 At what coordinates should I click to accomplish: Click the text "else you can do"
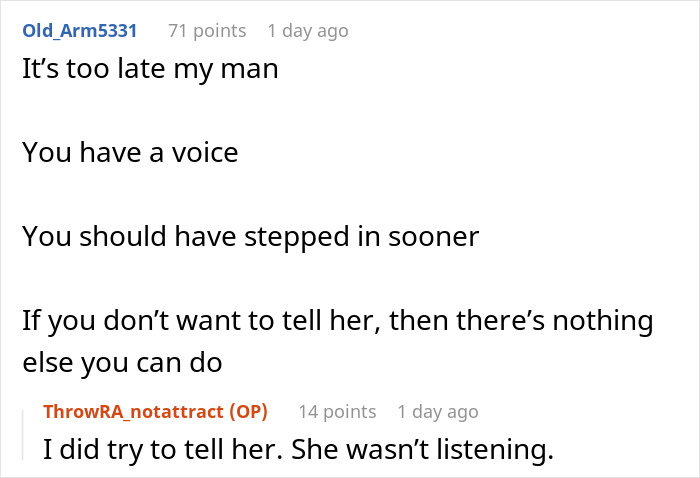(123, 363)
